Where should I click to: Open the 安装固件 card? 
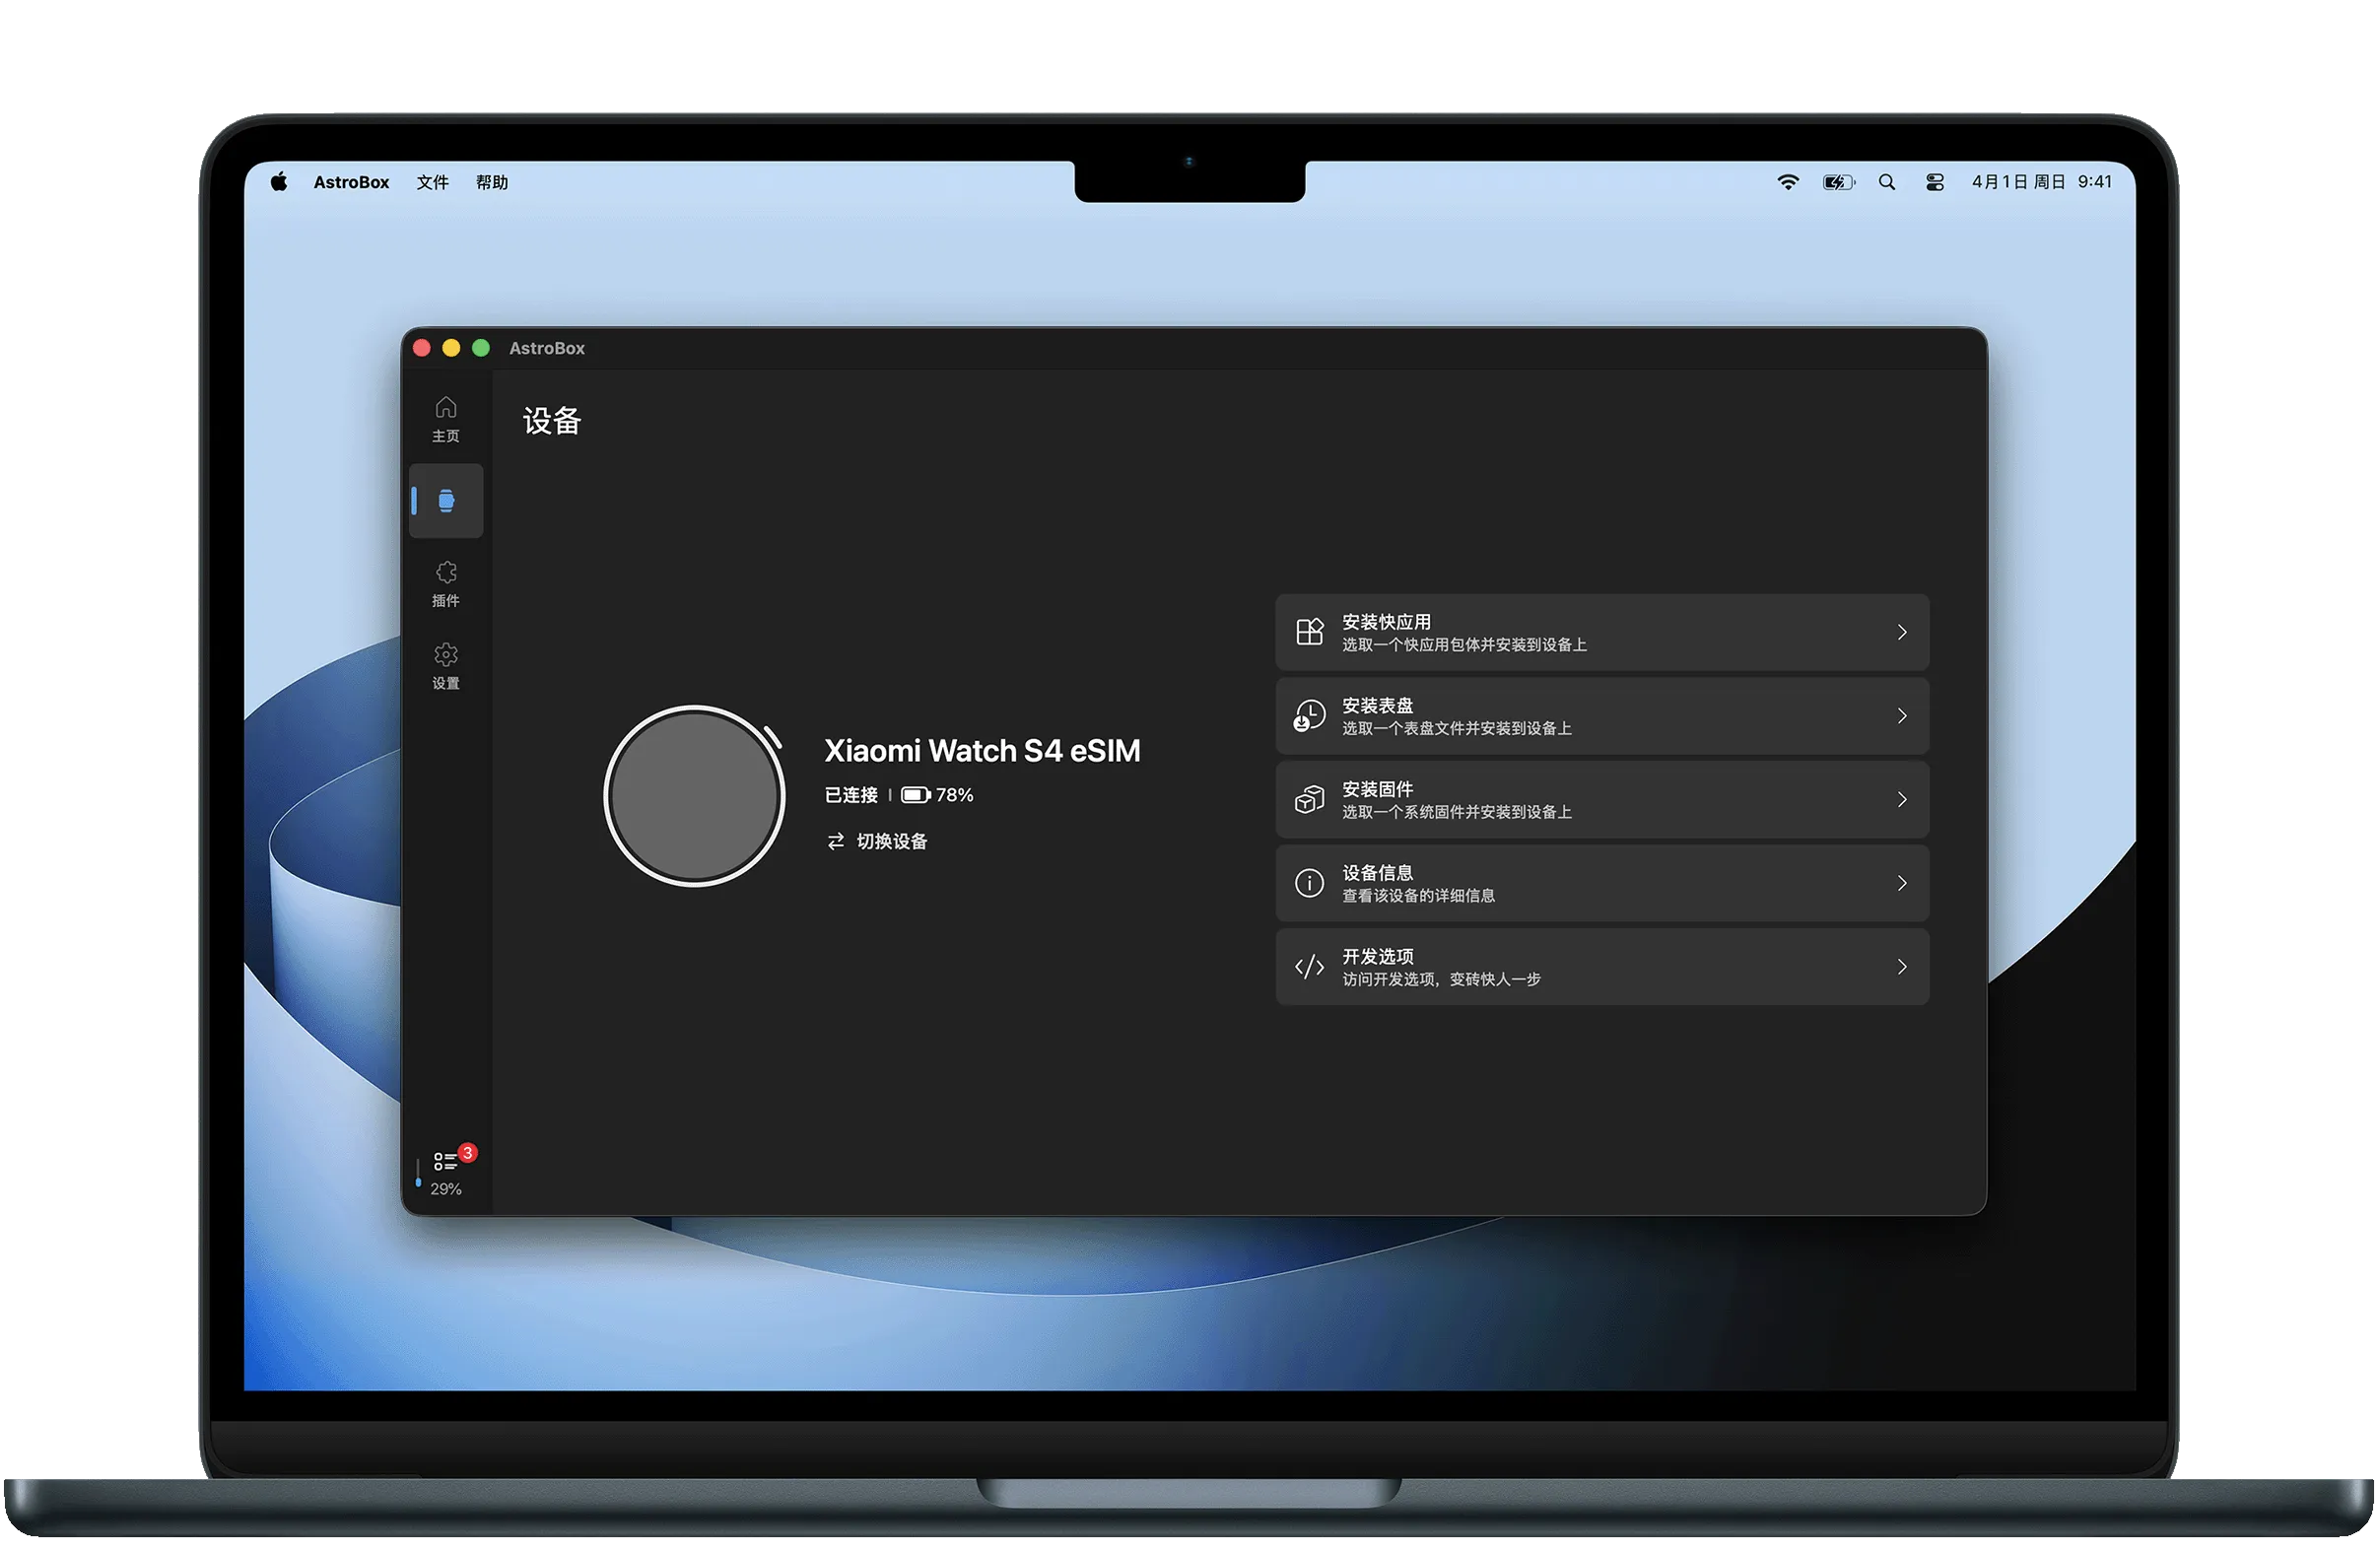point(1602,800)
